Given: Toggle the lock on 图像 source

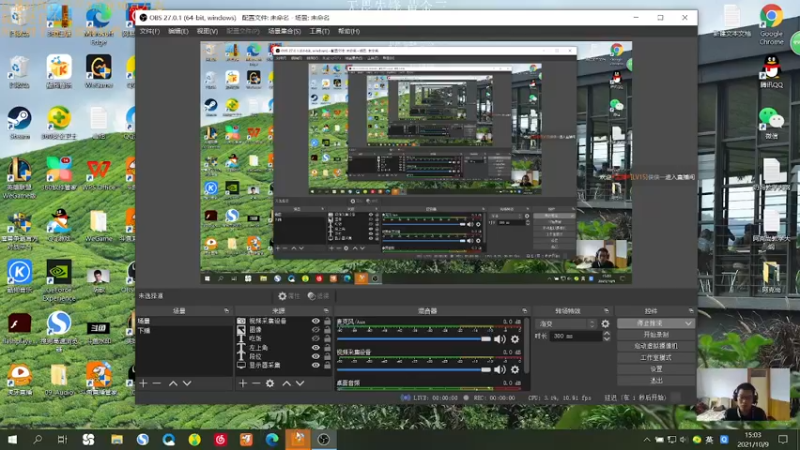Looking at the screenshot, I should (x=328, y=330).
